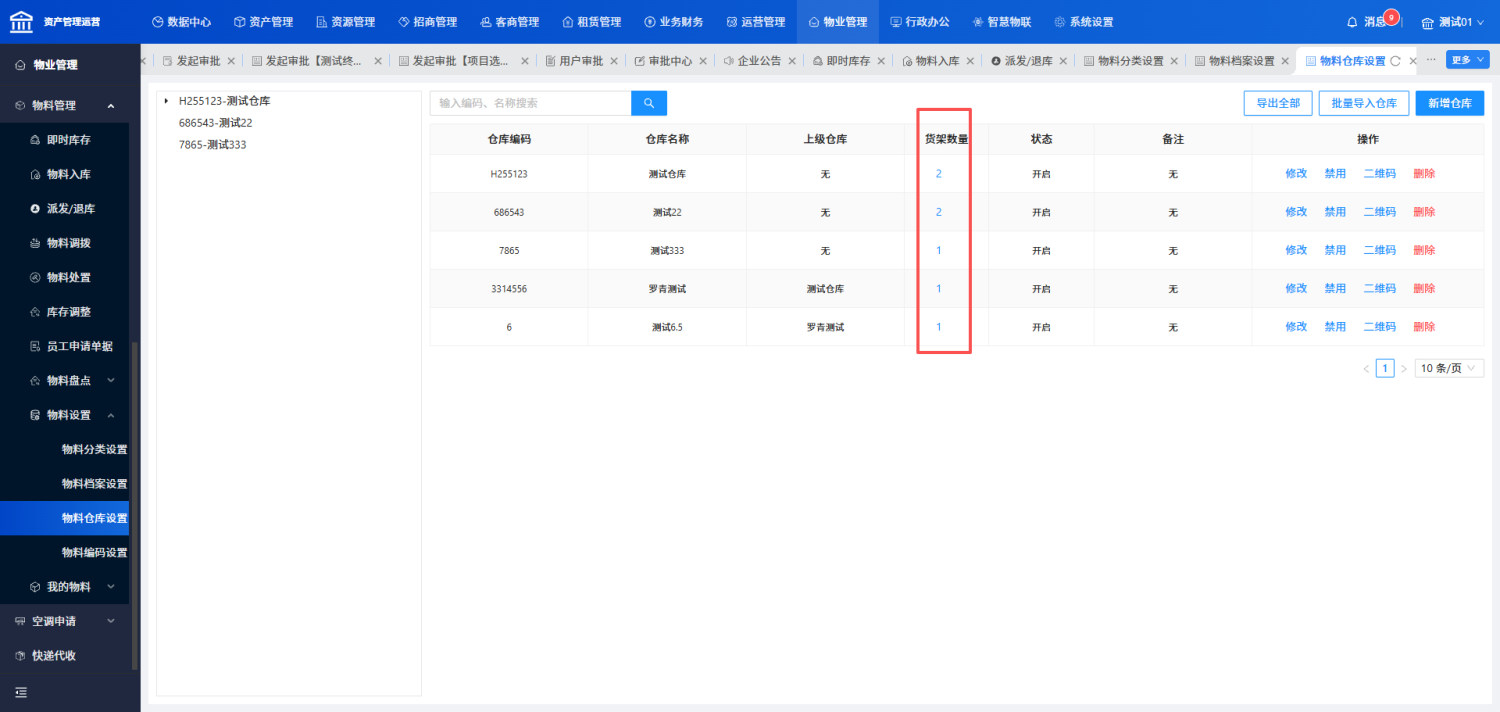Viewport: 1500px width, 712px height.
Task: Click 二维码 for warehouse 7865
Action: (x=1380, y=250)
